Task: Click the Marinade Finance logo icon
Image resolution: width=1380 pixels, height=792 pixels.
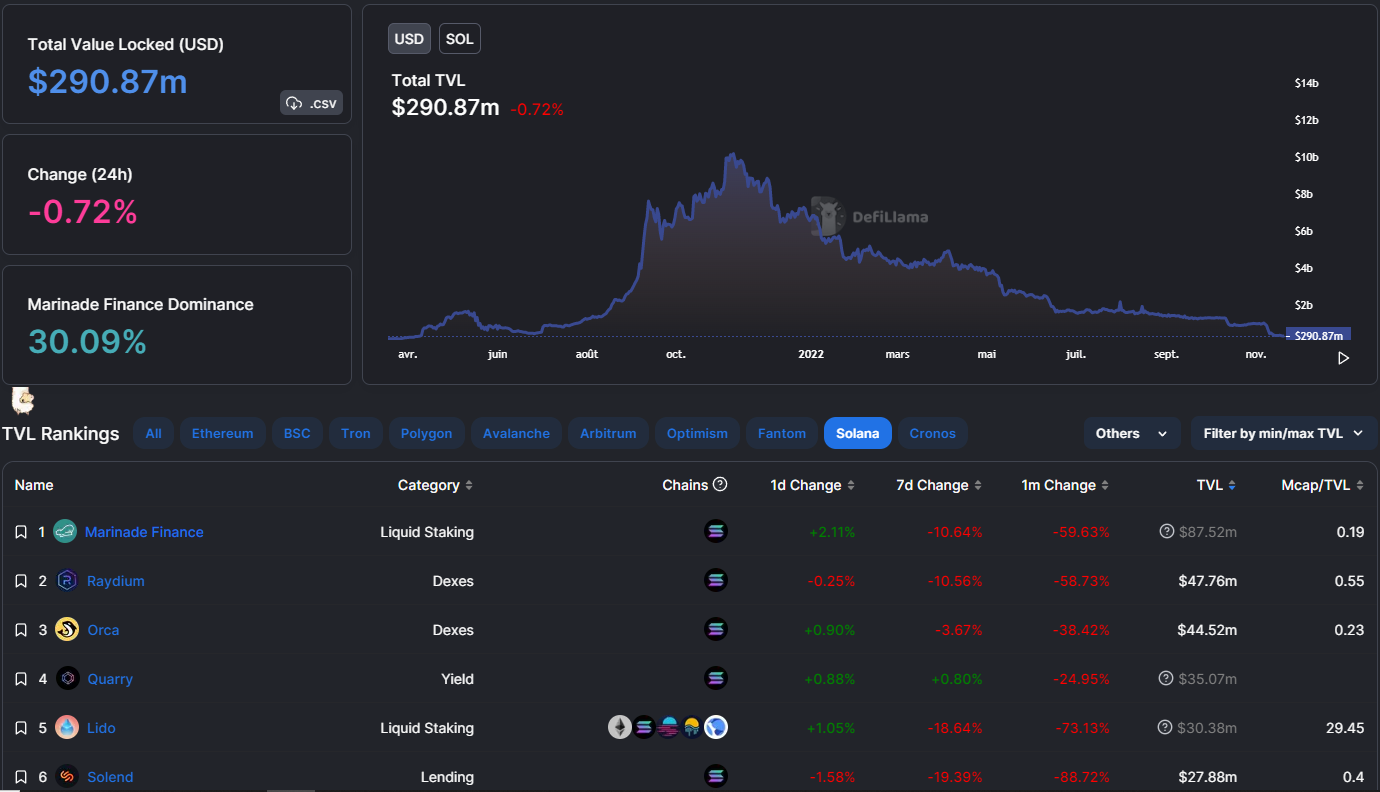Action: [x=65, y=532]
